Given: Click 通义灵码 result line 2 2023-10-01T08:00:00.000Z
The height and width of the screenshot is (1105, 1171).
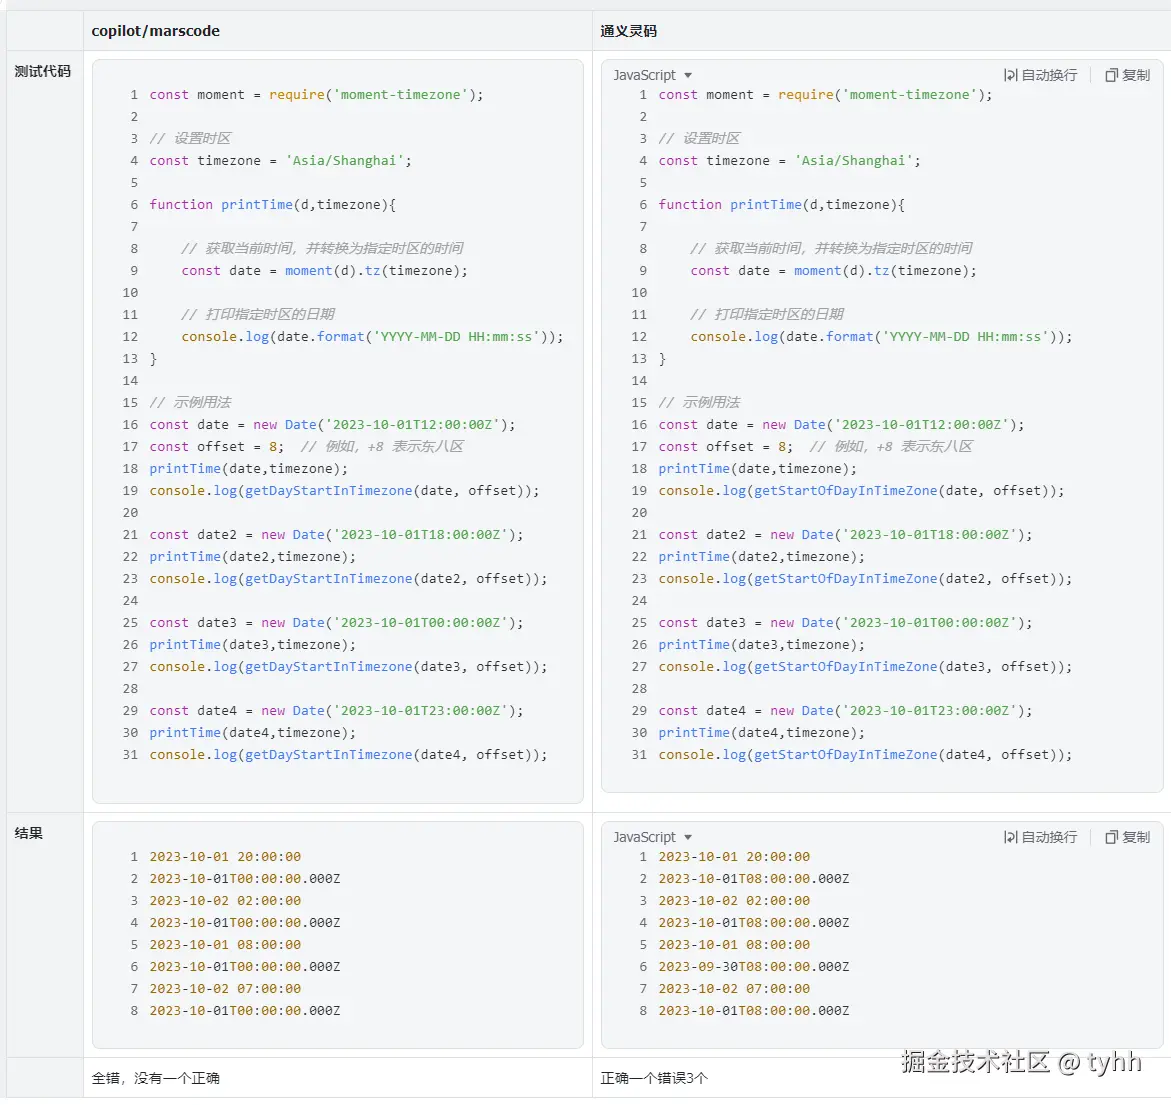Looking at the screenshot, I should click(754, 880).
